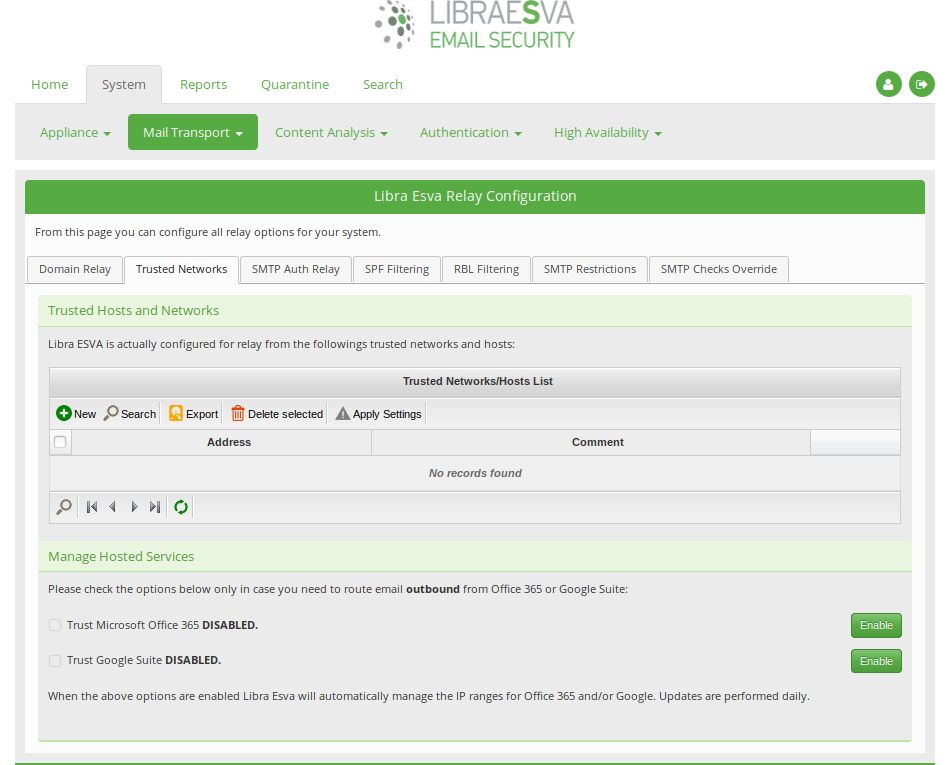Enable Trust Microsoft Office 365

coord(875,625)
